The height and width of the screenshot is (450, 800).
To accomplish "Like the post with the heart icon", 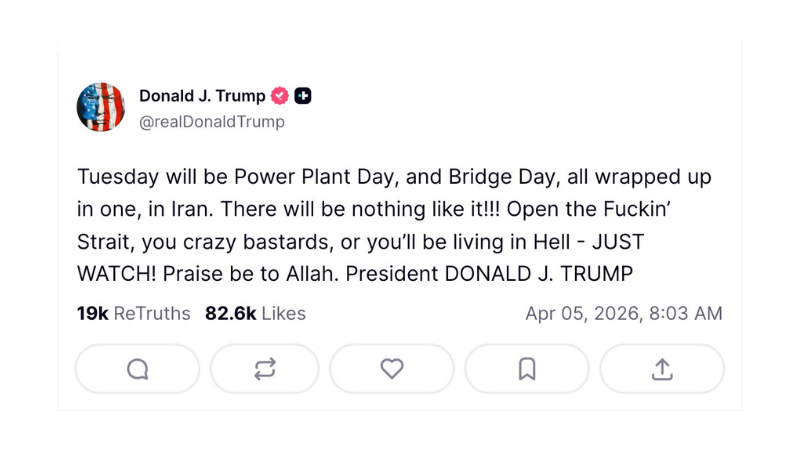I will click(392, 369).
